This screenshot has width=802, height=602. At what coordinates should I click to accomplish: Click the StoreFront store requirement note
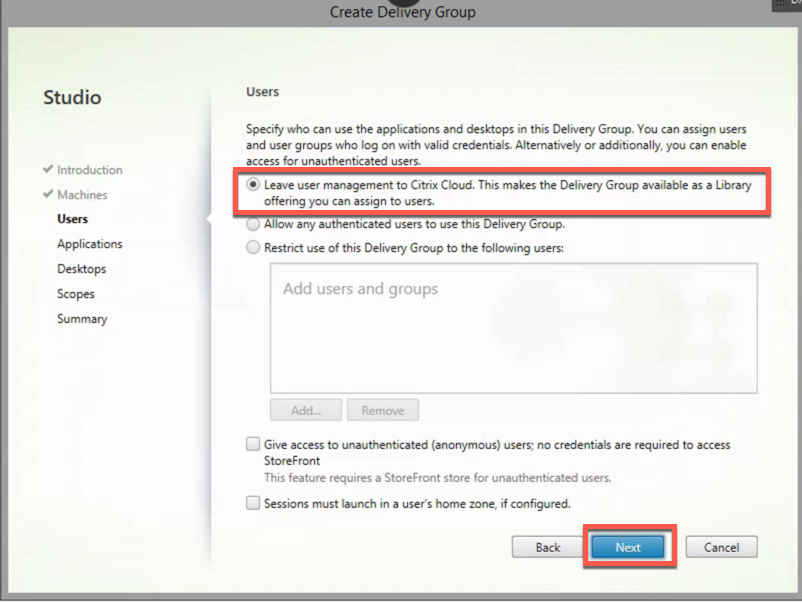[x=437, y=478]
